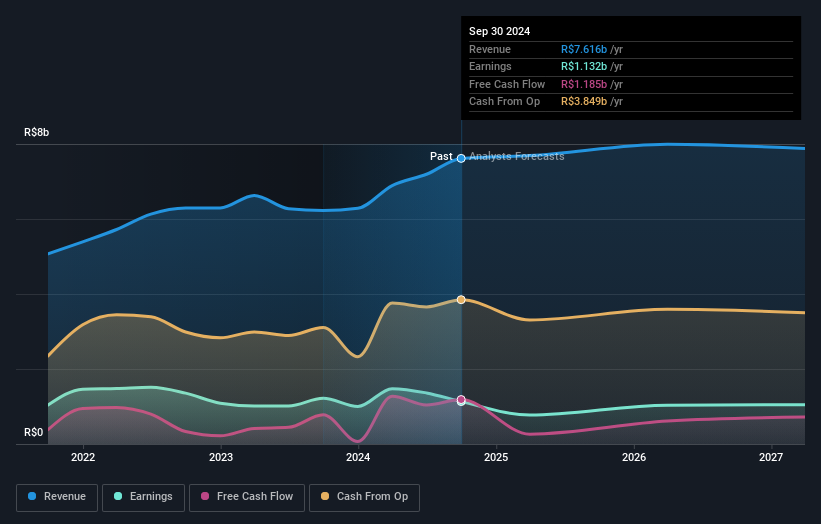Click the blue Revenue data point marker
Image resolution: width=821 pixels, height=524 pixels.
461,159
